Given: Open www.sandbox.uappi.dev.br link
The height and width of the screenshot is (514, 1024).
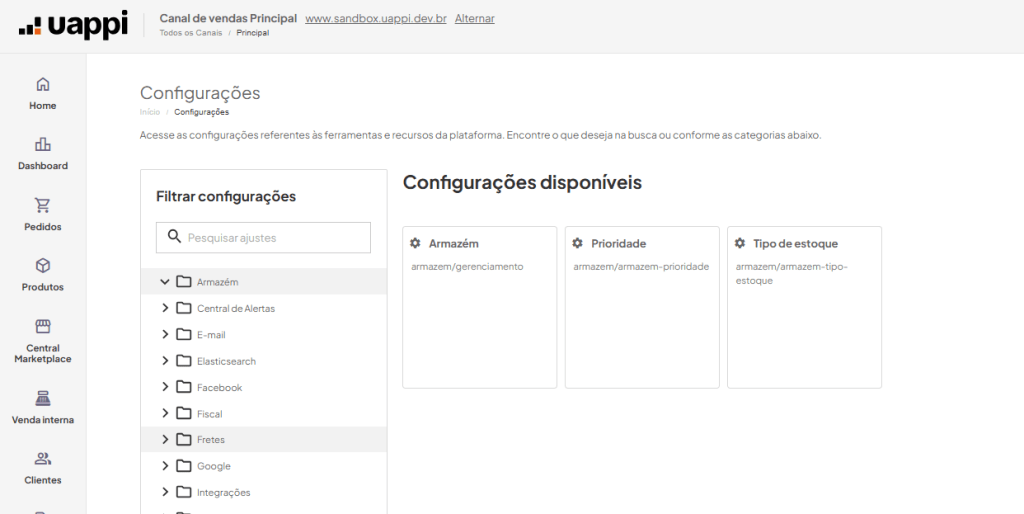Looking at the screenshot, I should (376, 18).
